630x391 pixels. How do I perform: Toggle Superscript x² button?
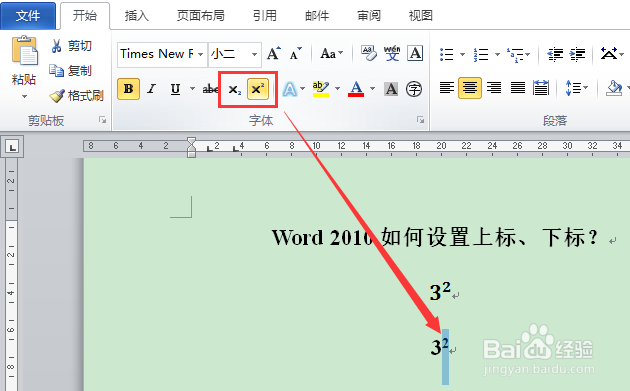(x=258, y=89)
